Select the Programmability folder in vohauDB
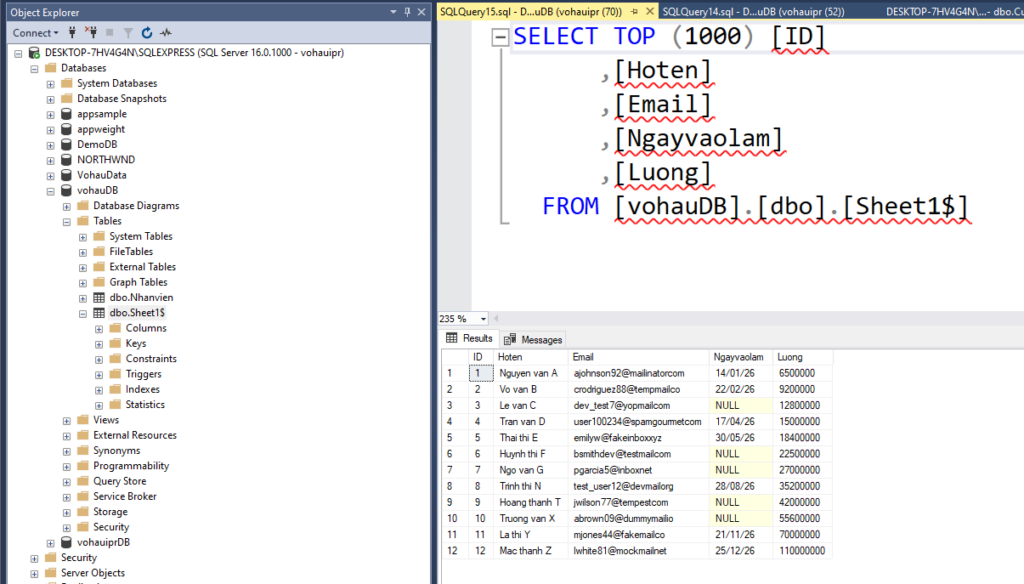The height and width of the screenshot is (584, 1024). [130, 466]
